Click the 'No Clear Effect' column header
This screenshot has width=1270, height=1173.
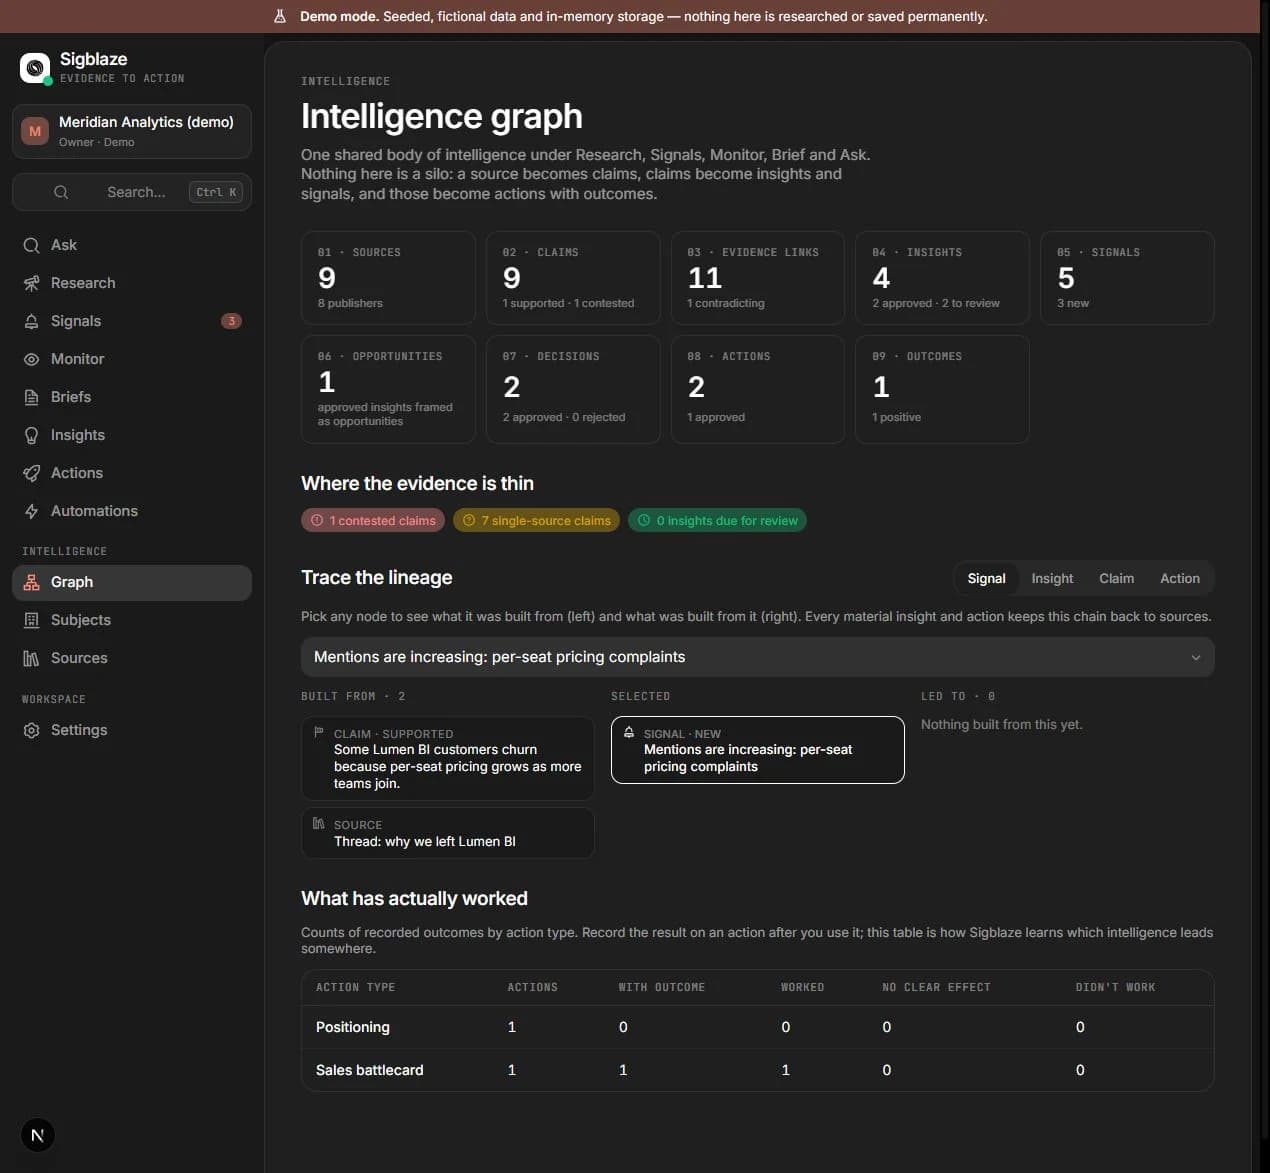tap(936, 987)
